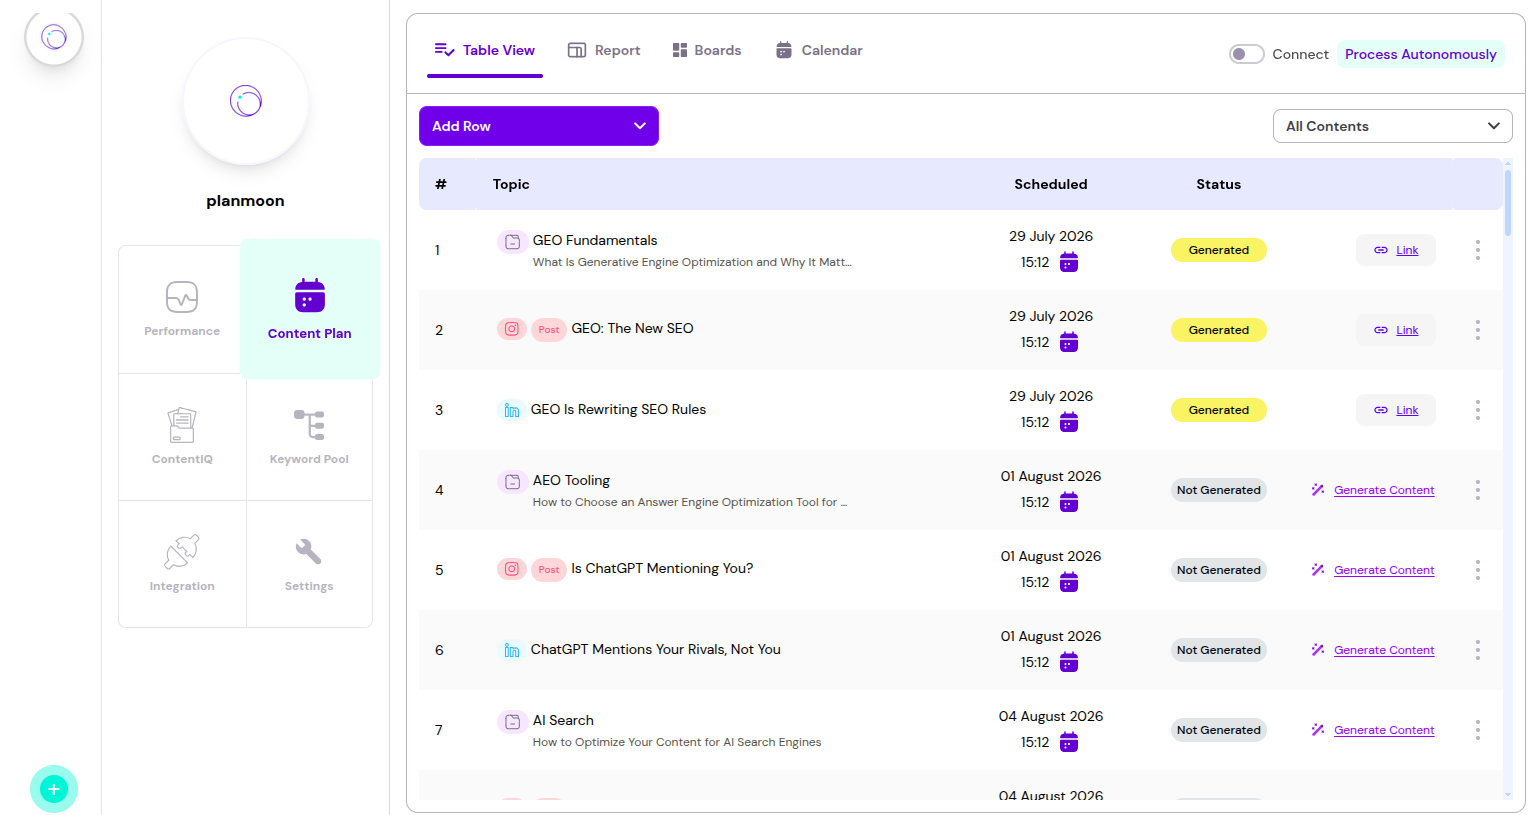This screenshot has width=1529, height=815.
Task: Click the large planmoon profile avatar
Action: (x=246, y=101)
